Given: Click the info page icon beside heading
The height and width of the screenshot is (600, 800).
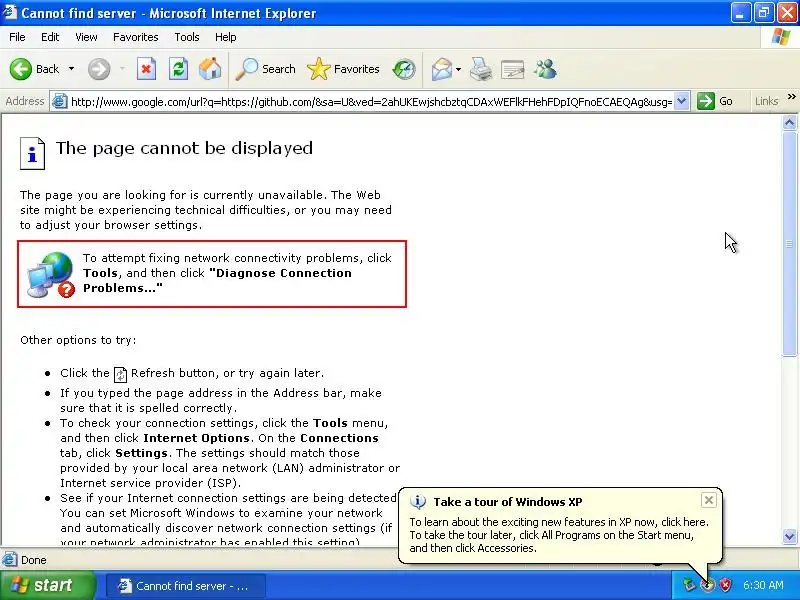Looking at the screenshot, I should [33, 153].
